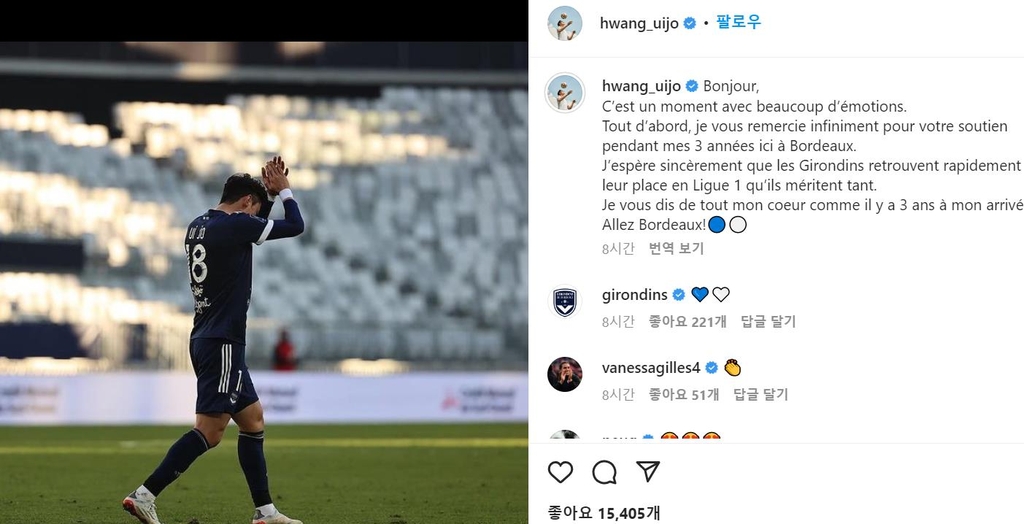Like the post with the heart icon
Image resolution: width=1024 pixels, height=524 pixels.
pos(560,472)
